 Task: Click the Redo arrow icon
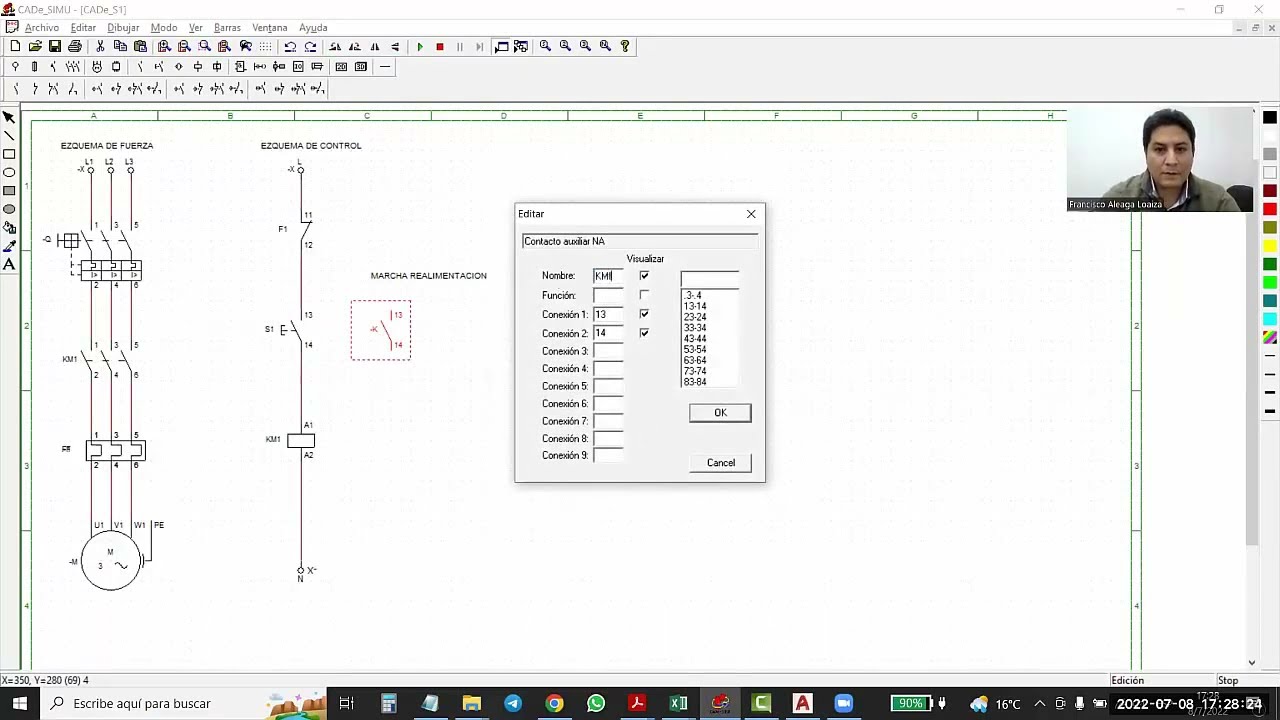click(x=310, y=46)
